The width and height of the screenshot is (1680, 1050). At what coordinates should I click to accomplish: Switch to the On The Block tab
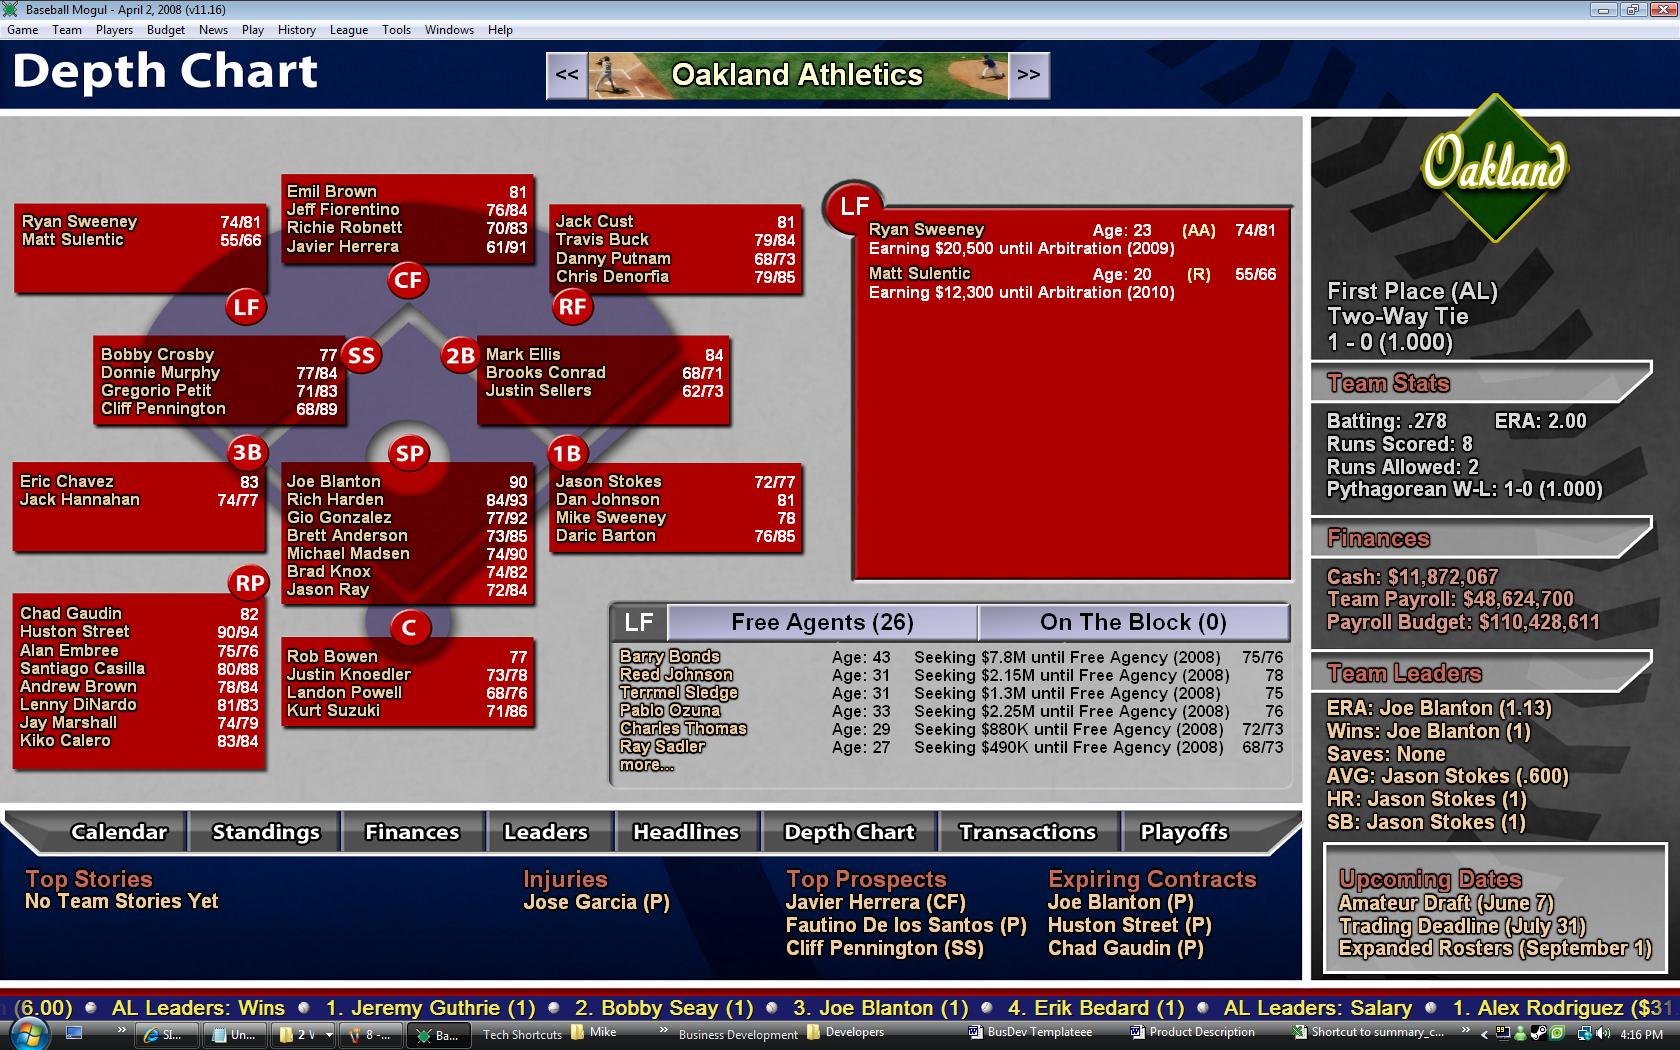[x=1131, y=622]
